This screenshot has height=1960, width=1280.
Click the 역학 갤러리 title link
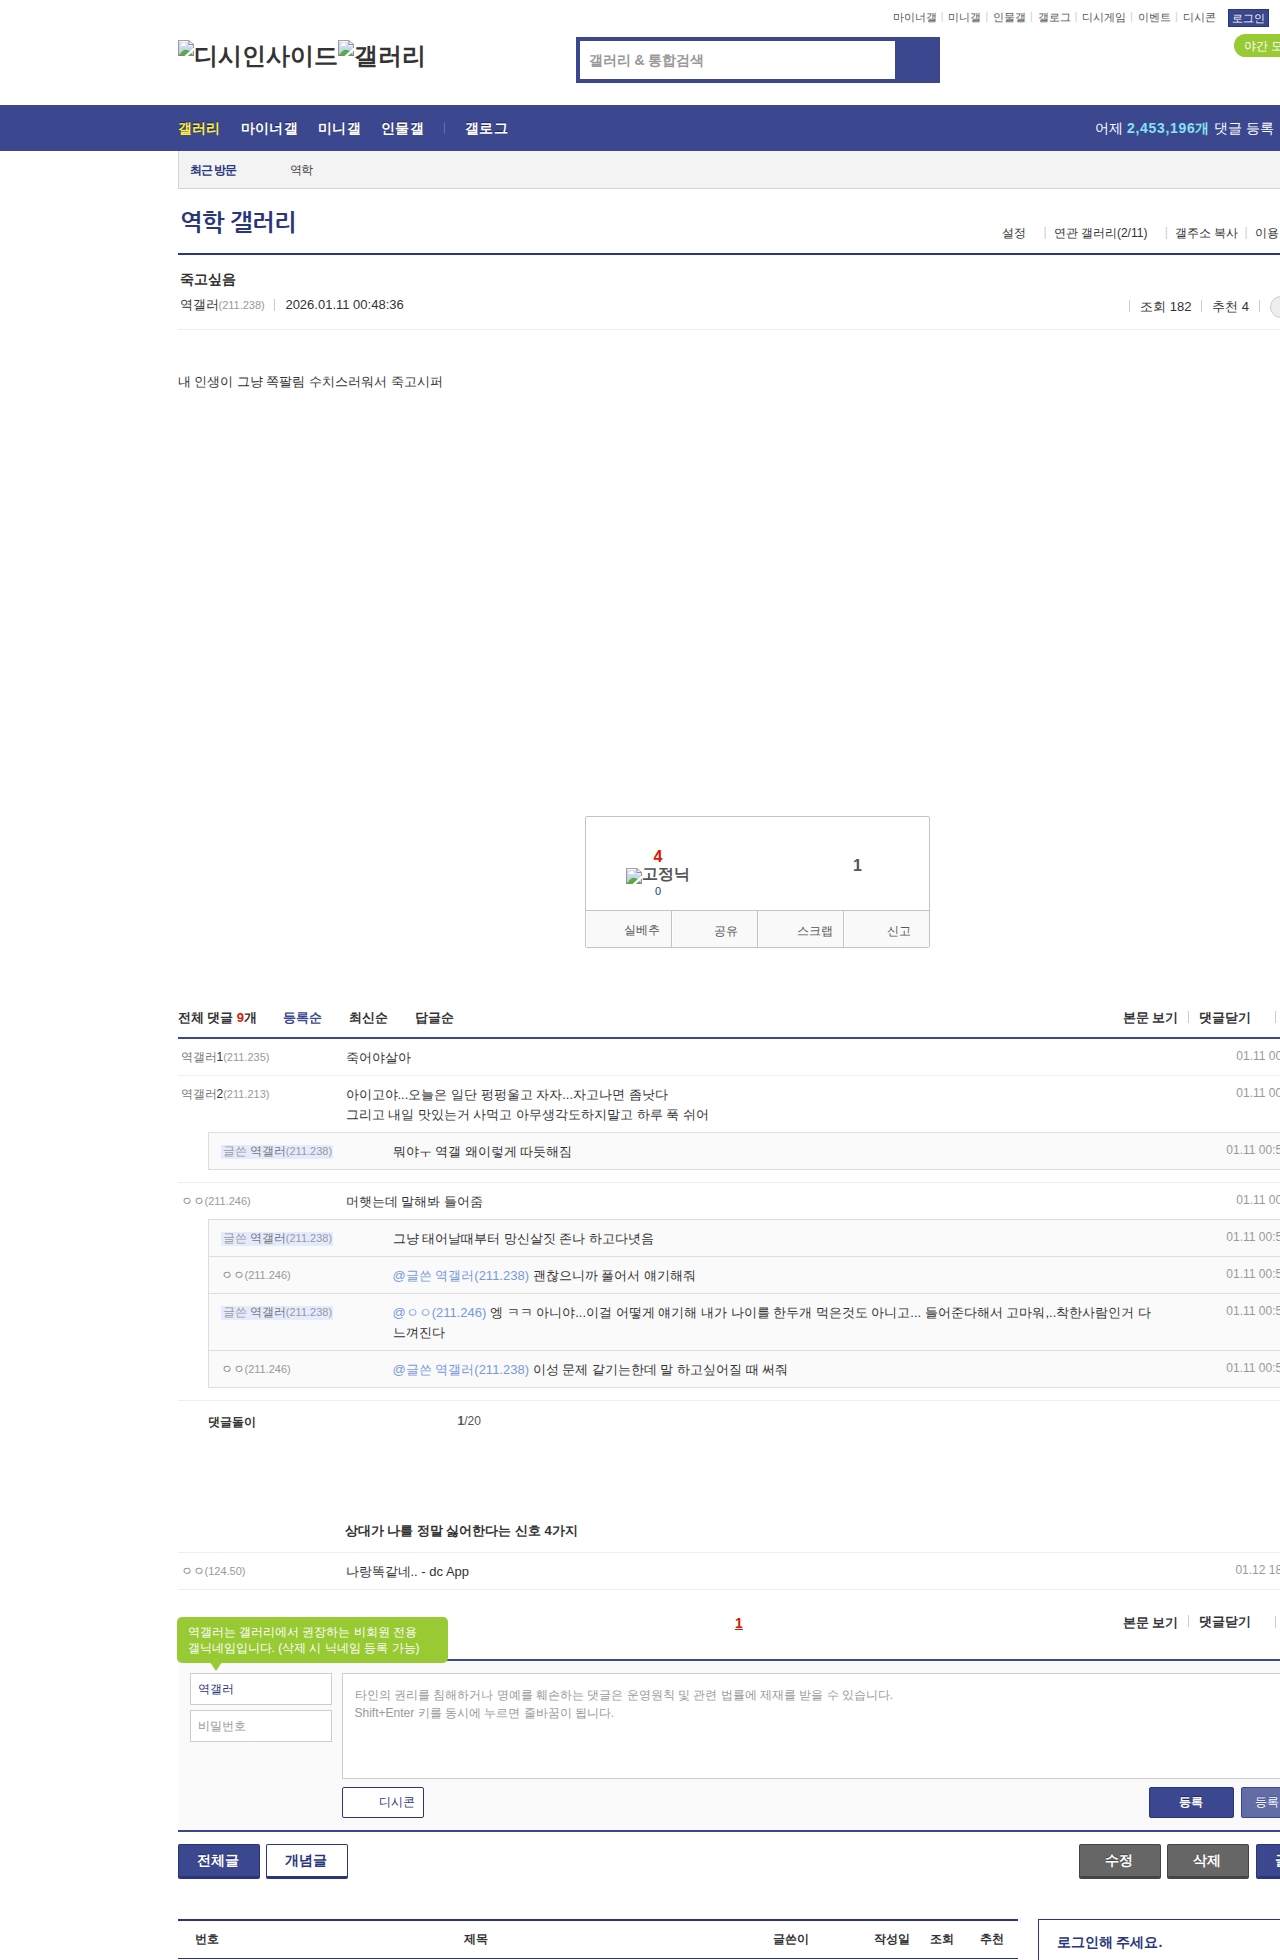tap(238, 222)
